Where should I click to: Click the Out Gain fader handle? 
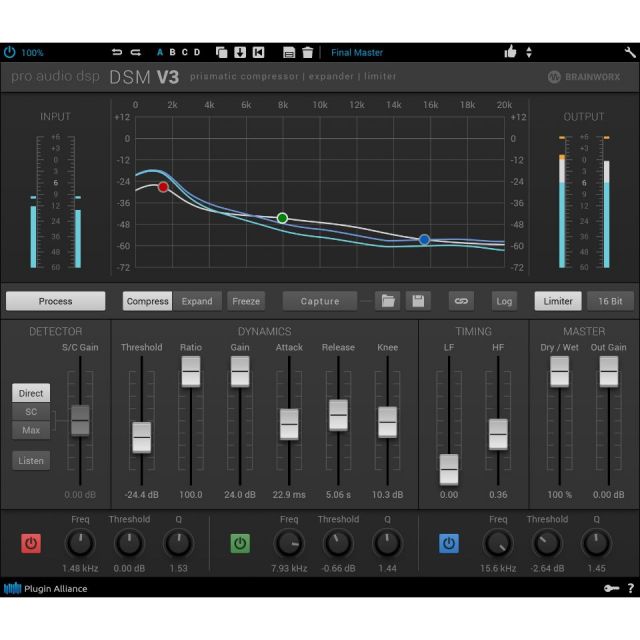click(x=609, y=371)
